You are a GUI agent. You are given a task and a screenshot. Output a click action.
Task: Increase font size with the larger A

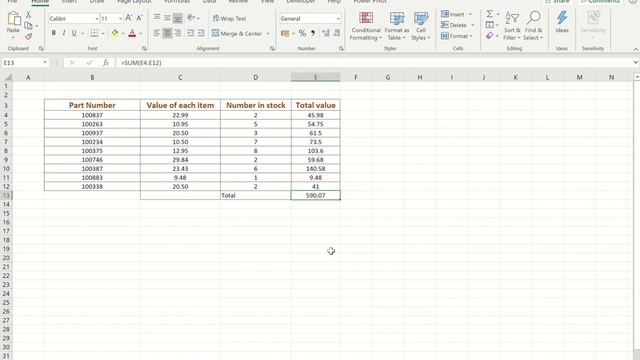pos(129,18)
